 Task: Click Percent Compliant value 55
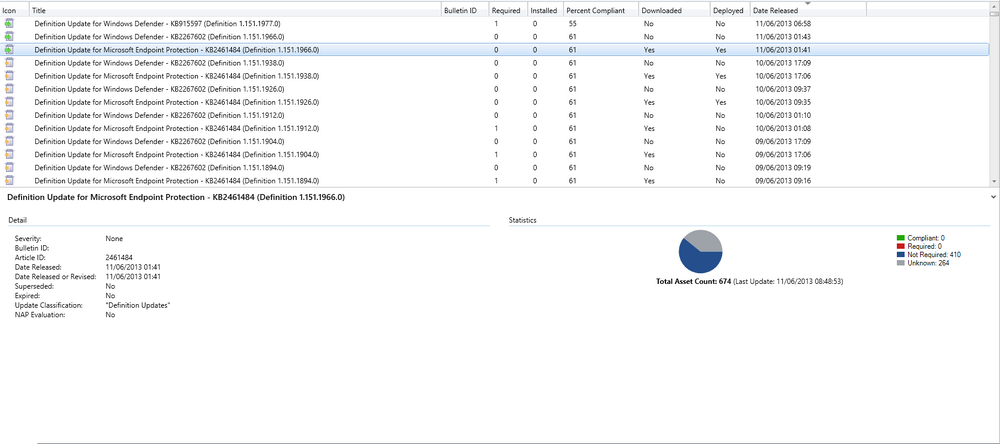pos(573,24)
